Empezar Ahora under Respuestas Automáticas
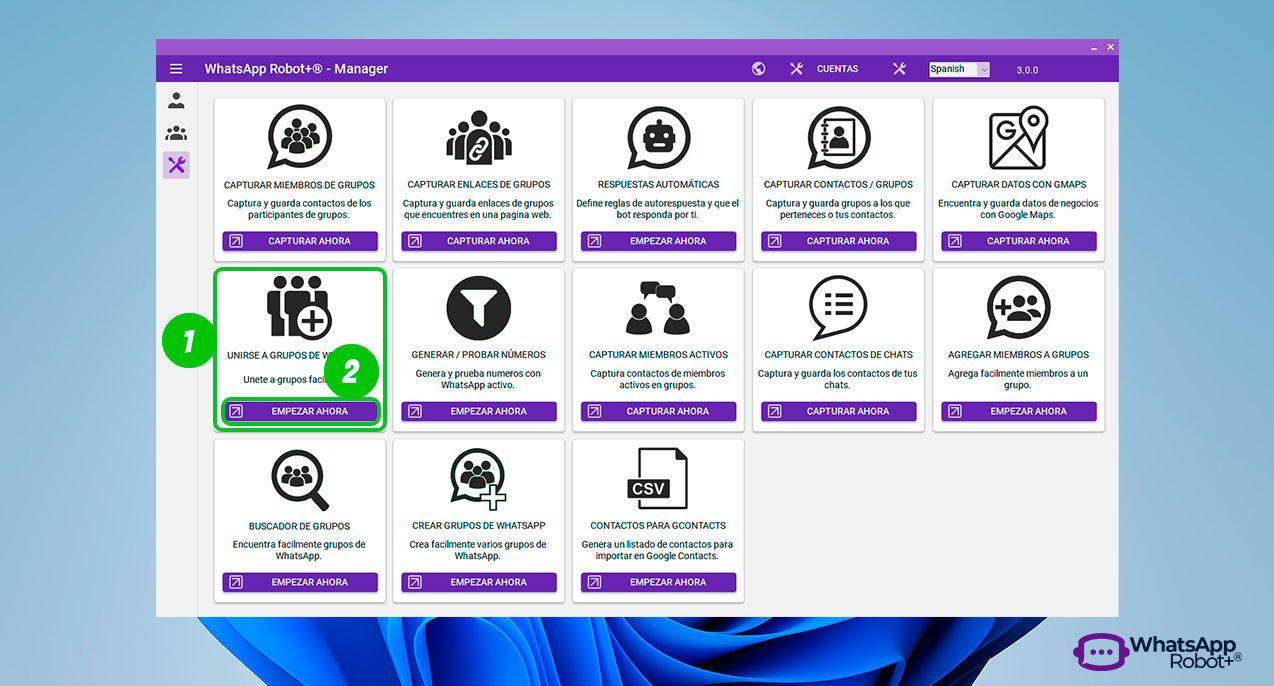Screen dimensions: 1274x686 (659, 241)
